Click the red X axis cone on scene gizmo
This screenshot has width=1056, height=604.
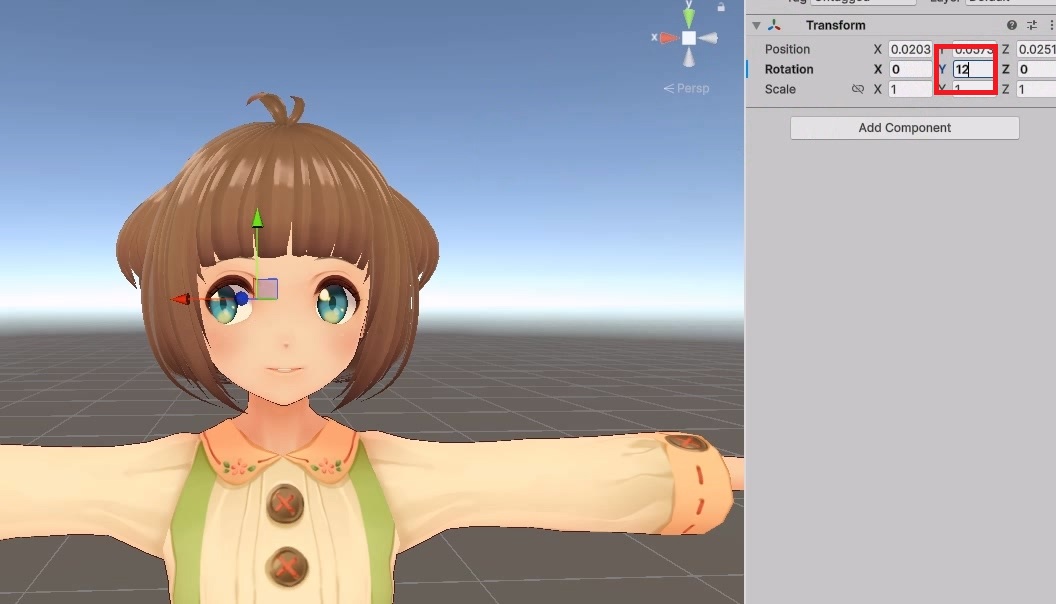coord(668,38)
